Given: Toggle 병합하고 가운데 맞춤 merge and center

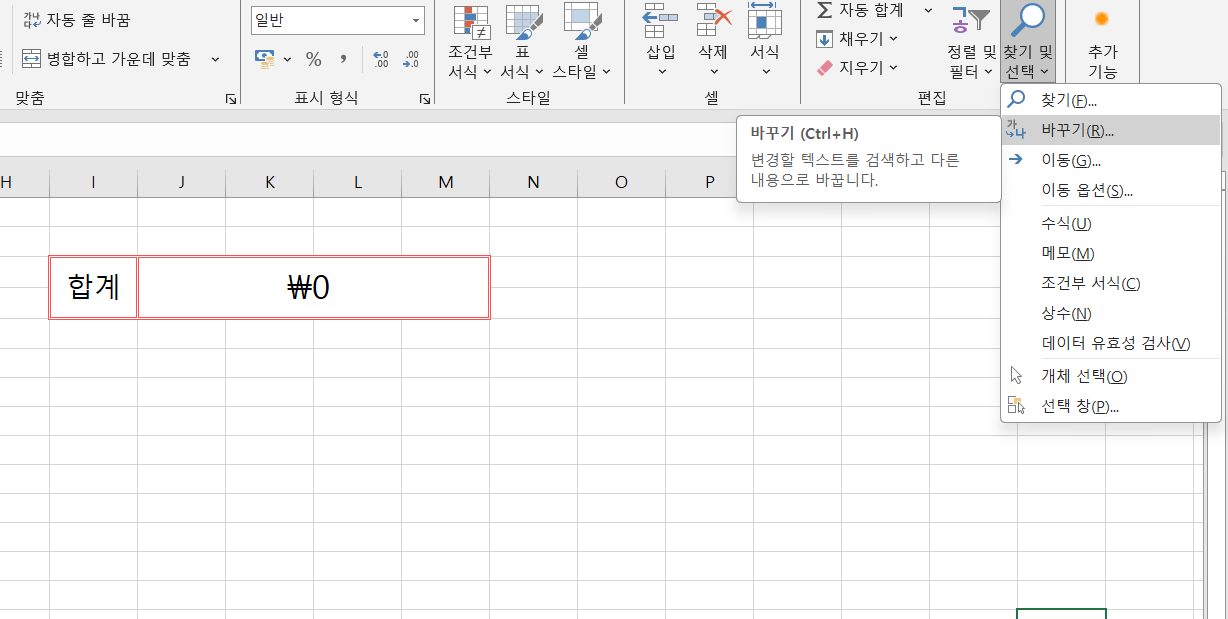Looking at the screenshot, I should coord(108,59).
